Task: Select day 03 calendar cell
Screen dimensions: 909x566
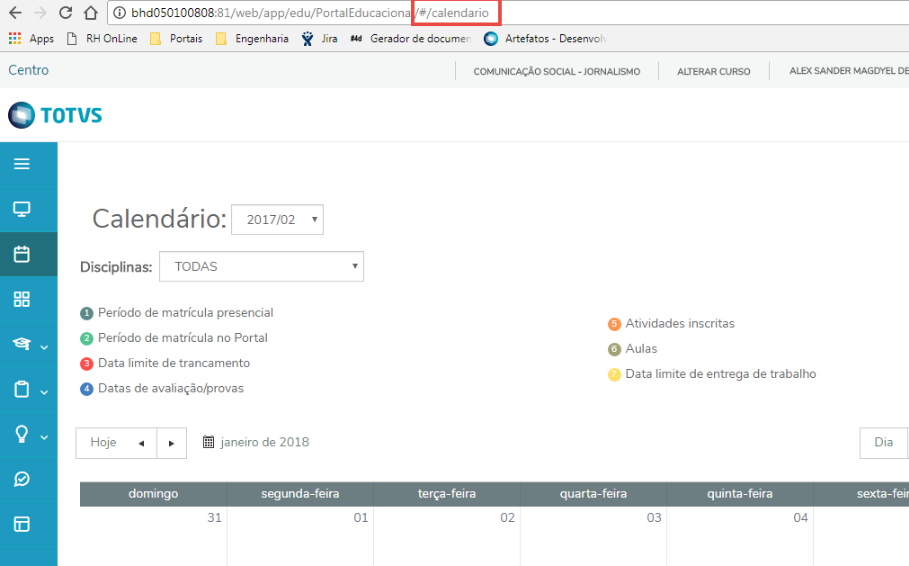Action: coord(594,536)
